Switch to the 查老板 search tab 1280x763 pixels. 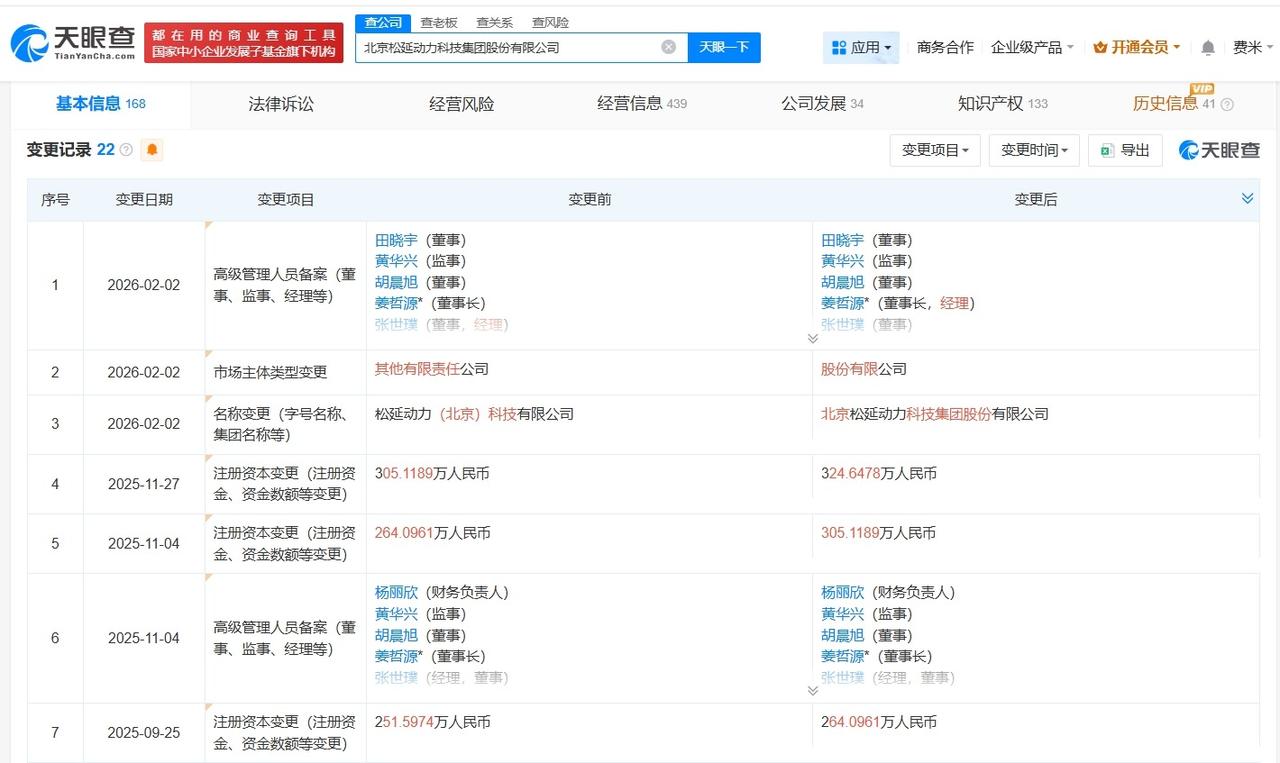(440, 22)
